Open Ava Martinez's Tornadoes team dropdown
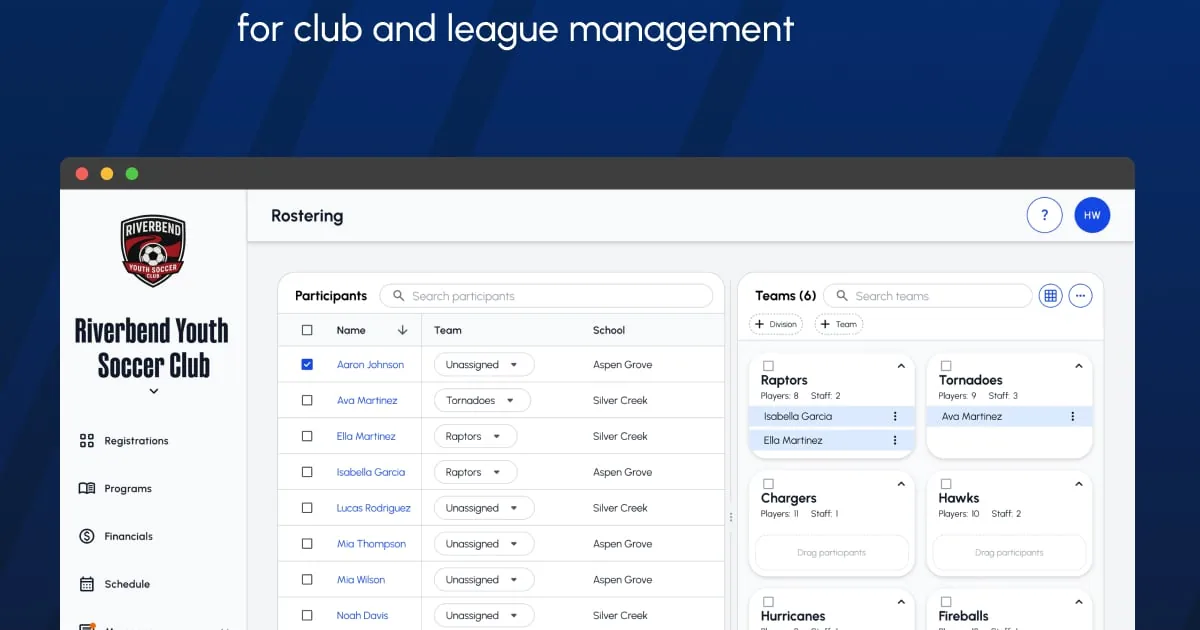1200x630 pixels. point(482,401)
